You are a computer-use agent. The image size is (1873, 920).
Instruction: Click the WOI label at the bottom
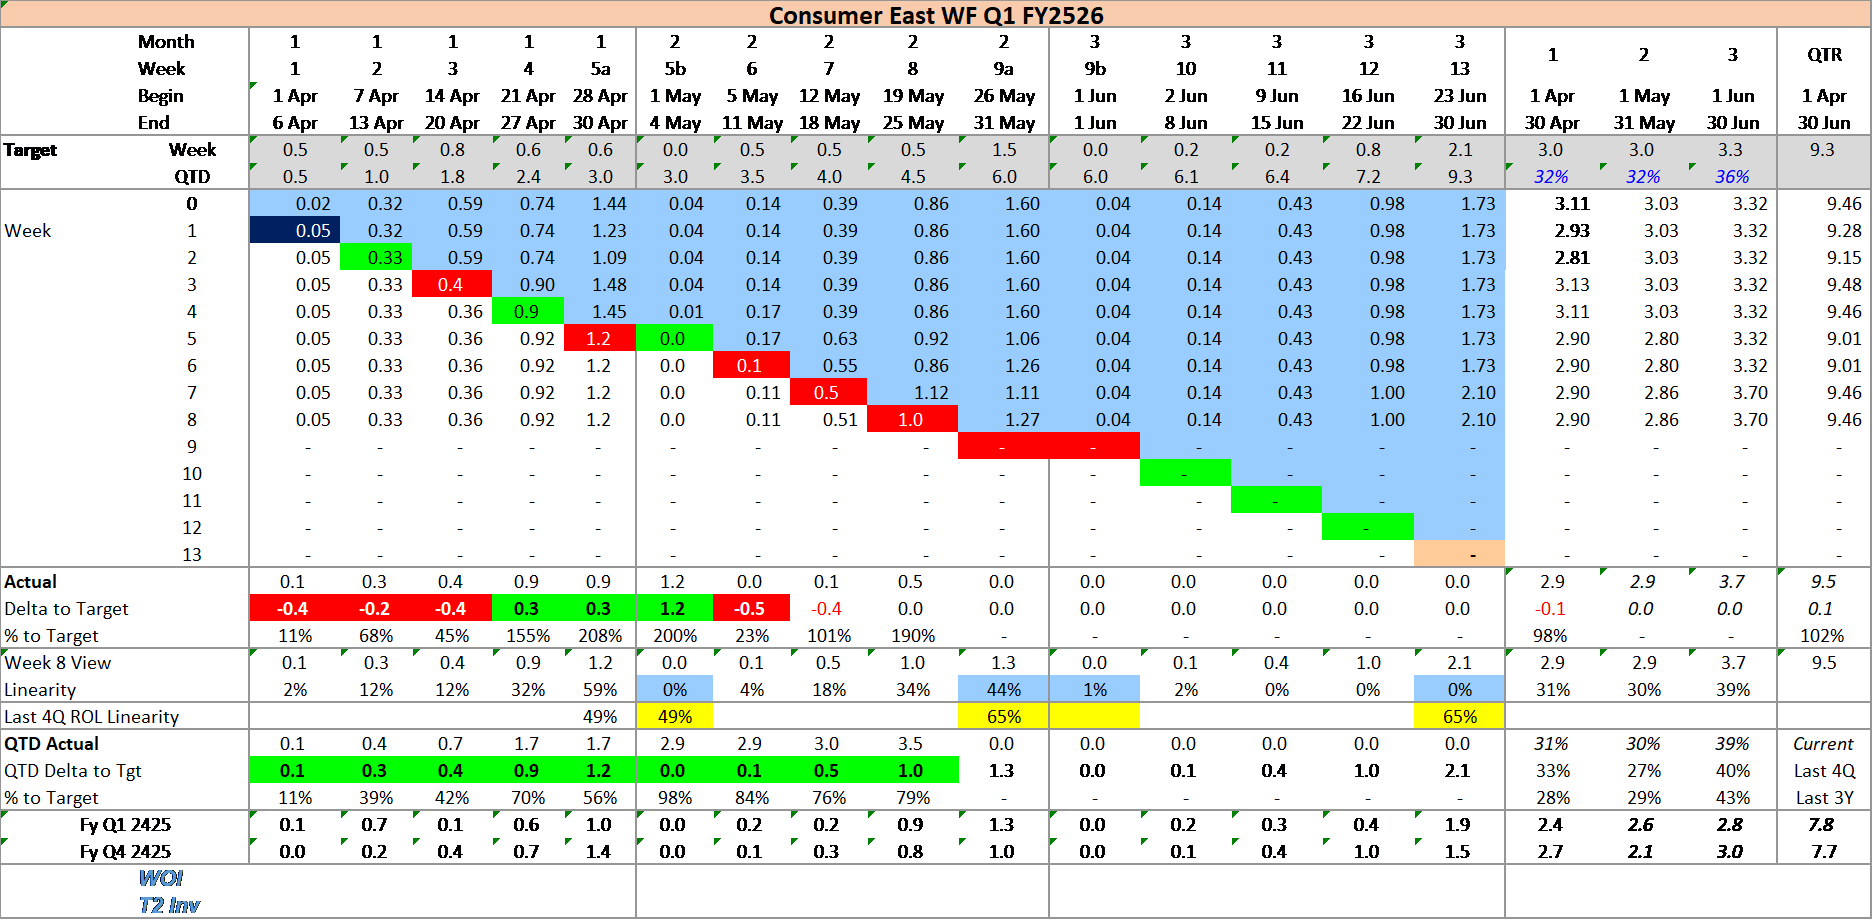click(x=160, y=877)
